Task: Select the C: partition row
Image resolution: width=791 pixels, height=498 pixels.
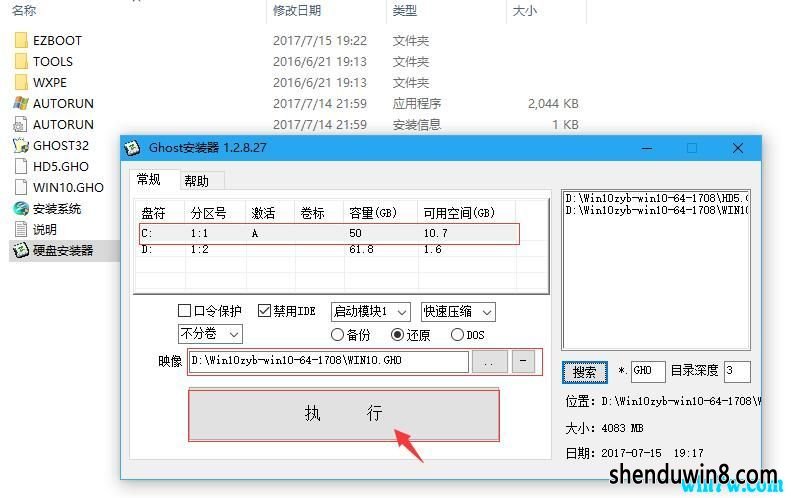Action: click(329, 234)
